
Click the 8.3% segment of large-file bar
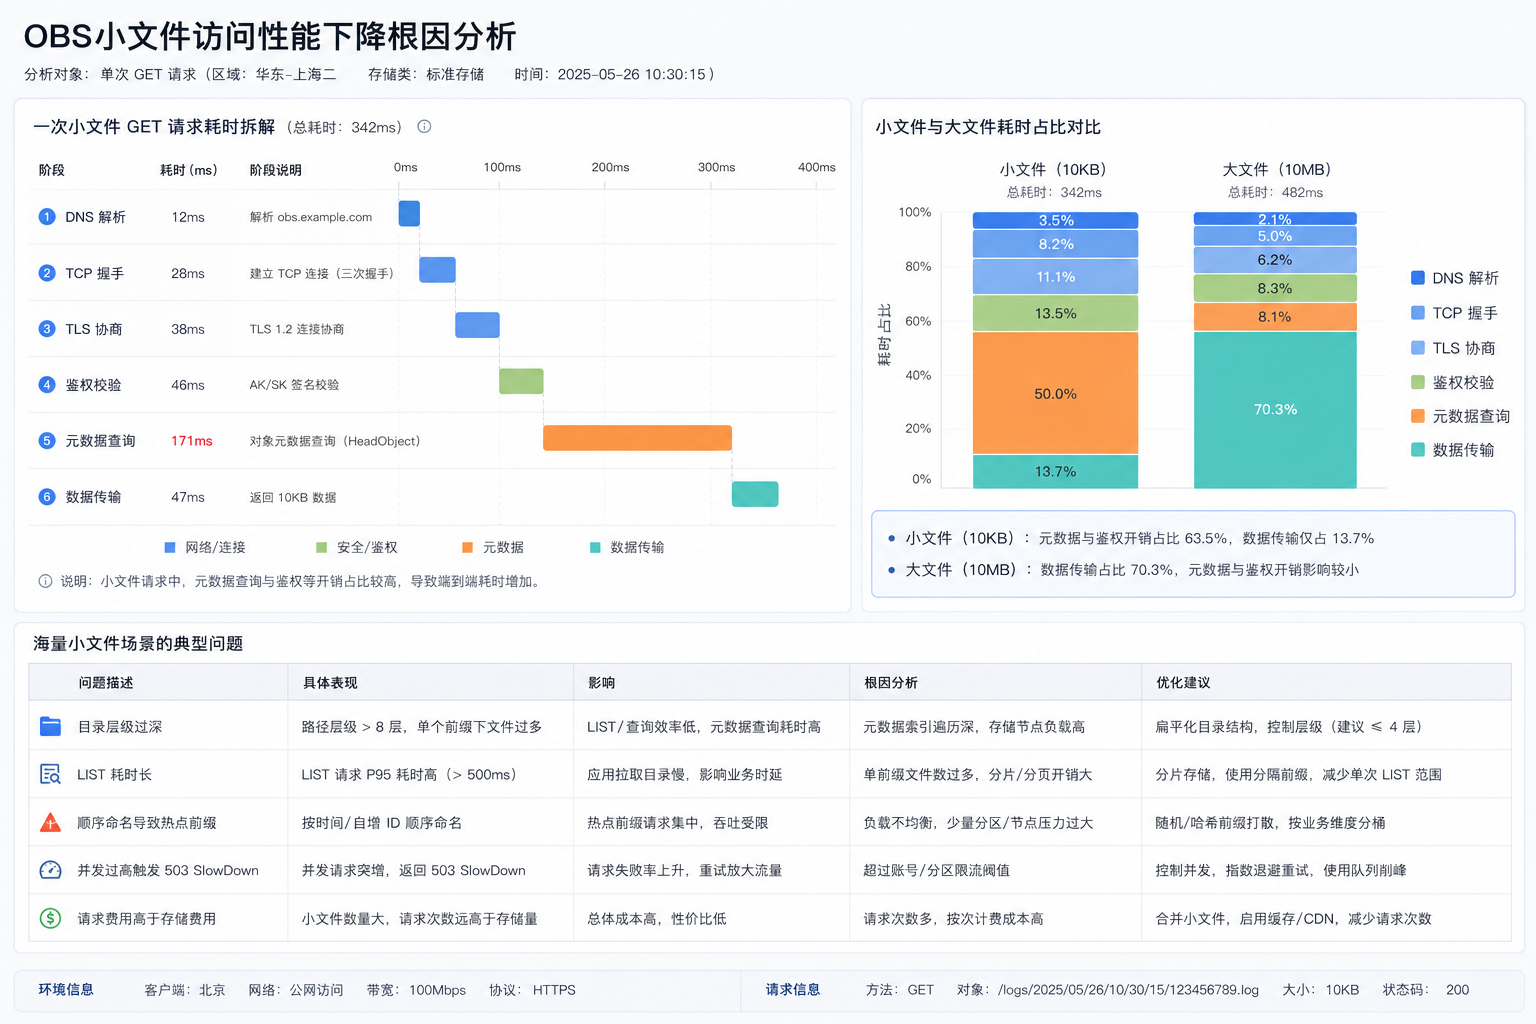[1275, 288]
